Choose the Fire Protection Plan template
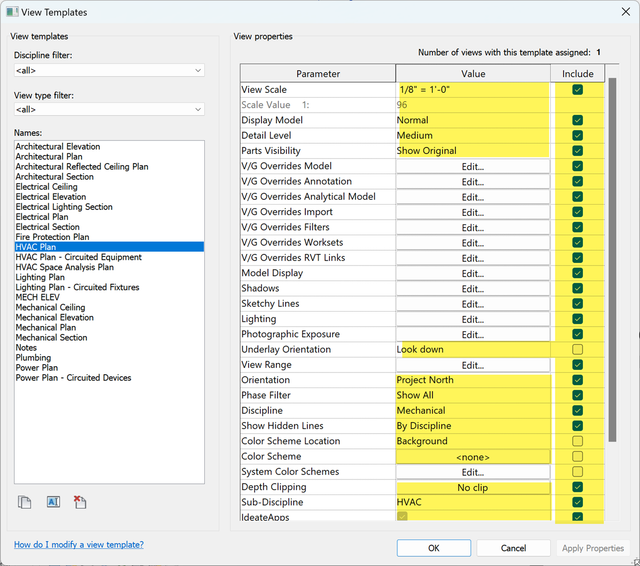This screenshot has height=566, width=640. tap(52, 237)
